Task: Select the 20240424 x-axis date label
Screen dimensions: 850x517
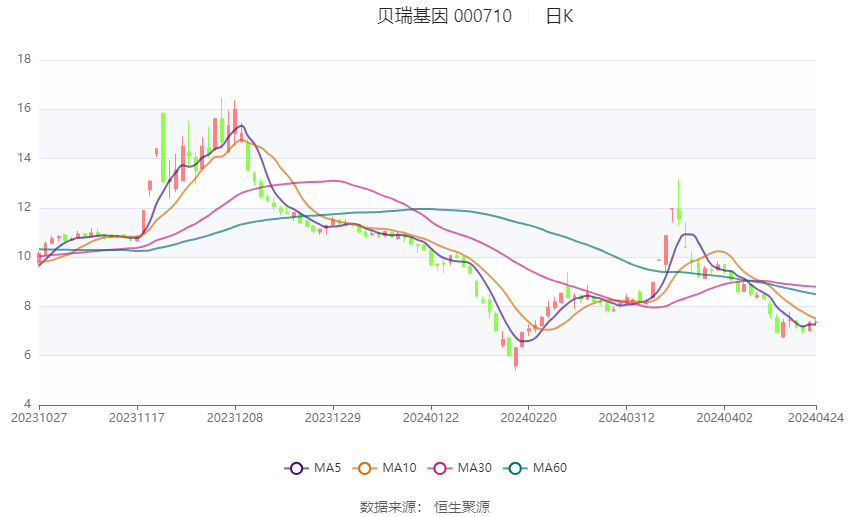Action: click(x=816, y=418)
